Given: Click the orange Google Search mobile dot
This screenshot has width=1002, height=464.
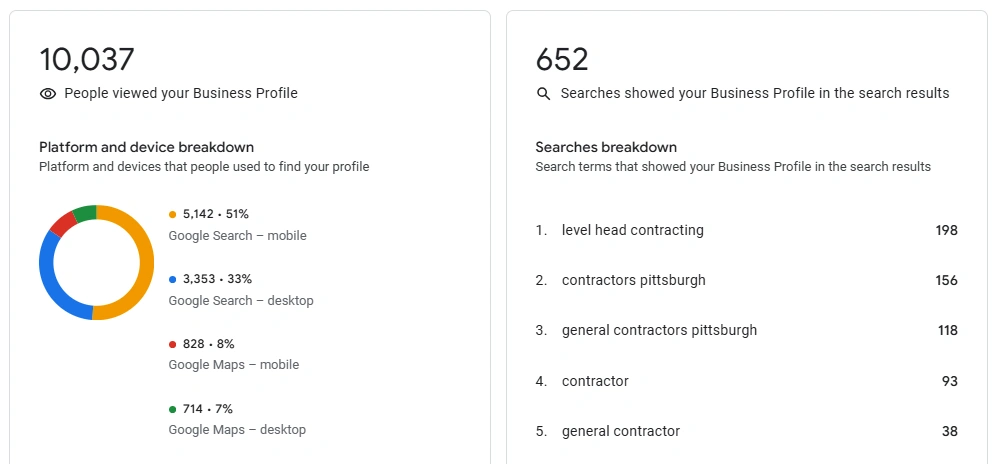Looking at the screenshot, I should pyautogui.click(x=173, y=214).
